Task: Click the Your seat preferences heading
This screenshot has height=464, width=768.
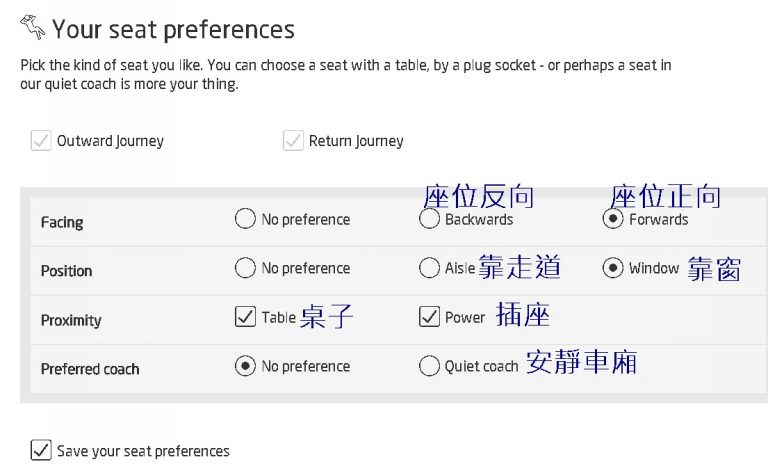Action: (173, 29)
